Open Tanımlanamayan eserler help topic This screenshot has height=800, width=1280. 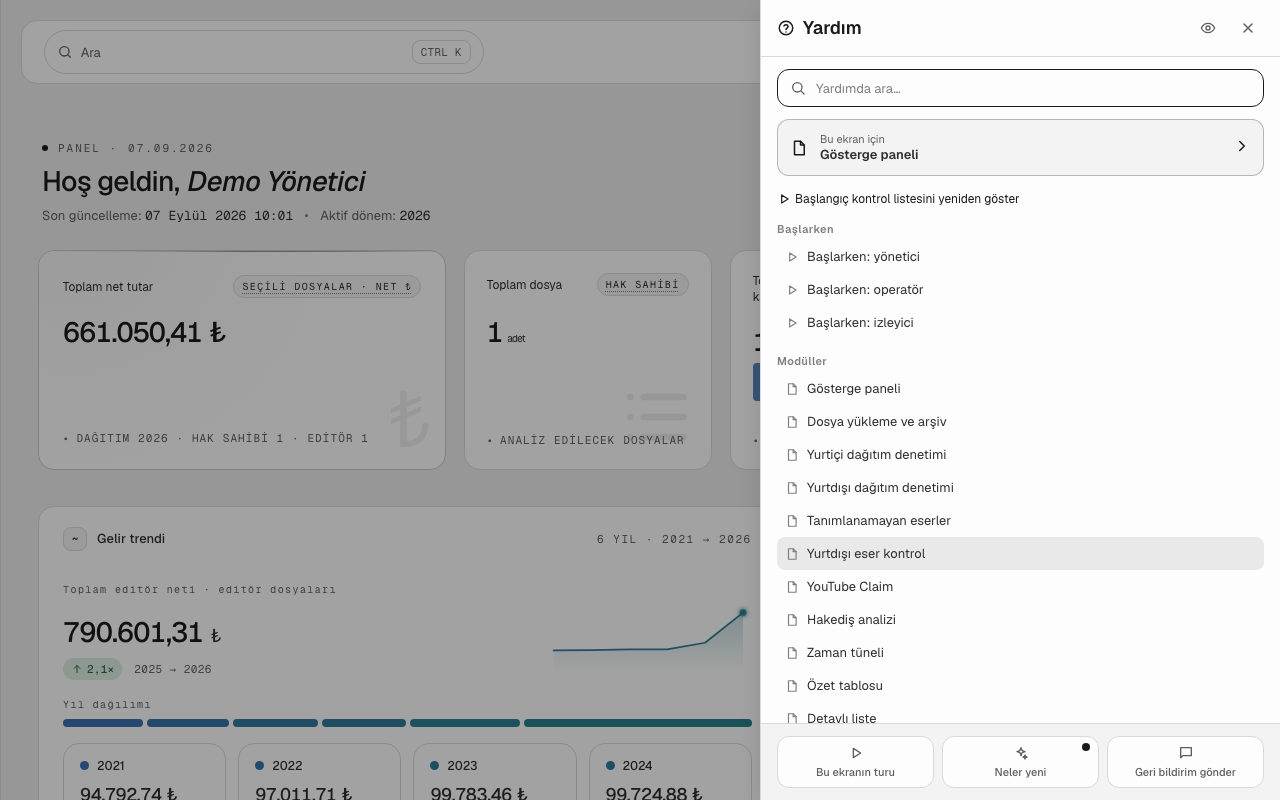pyautogui.click(x=1020, y=521)
